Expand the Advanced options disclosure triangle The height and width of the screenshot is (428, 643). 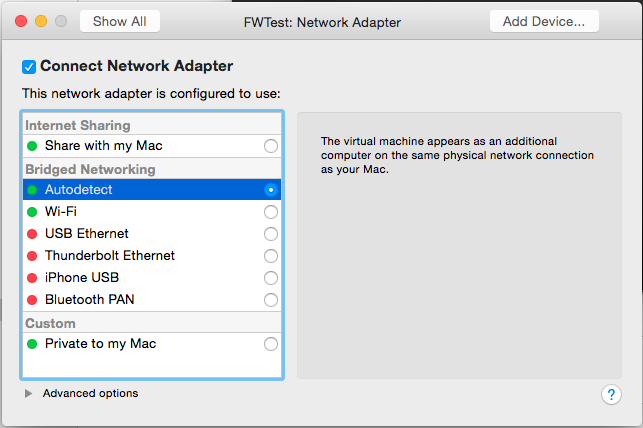click(x=28, y=394)
